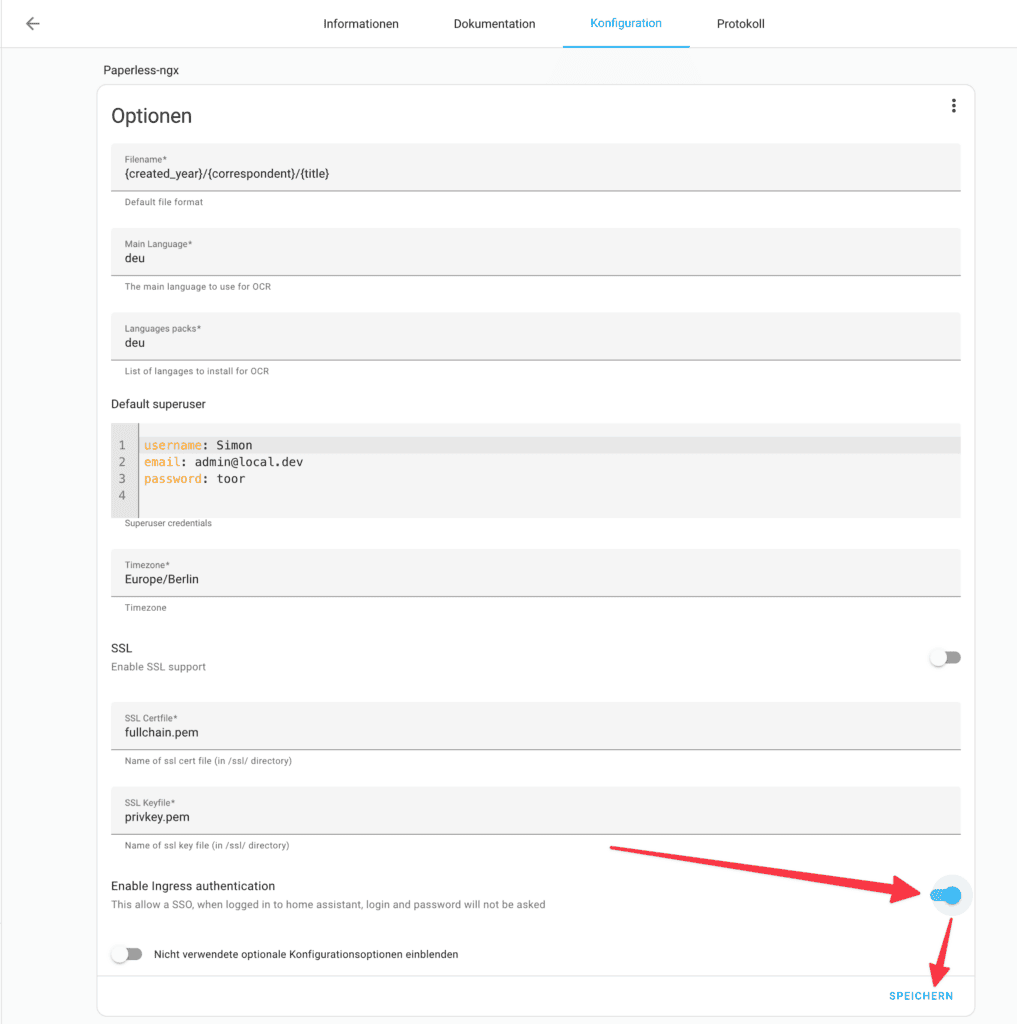The width and height of the screenshot is (1017, 1024).
Task: Click the email line in superuser editor
Action: tap(549, 462)
